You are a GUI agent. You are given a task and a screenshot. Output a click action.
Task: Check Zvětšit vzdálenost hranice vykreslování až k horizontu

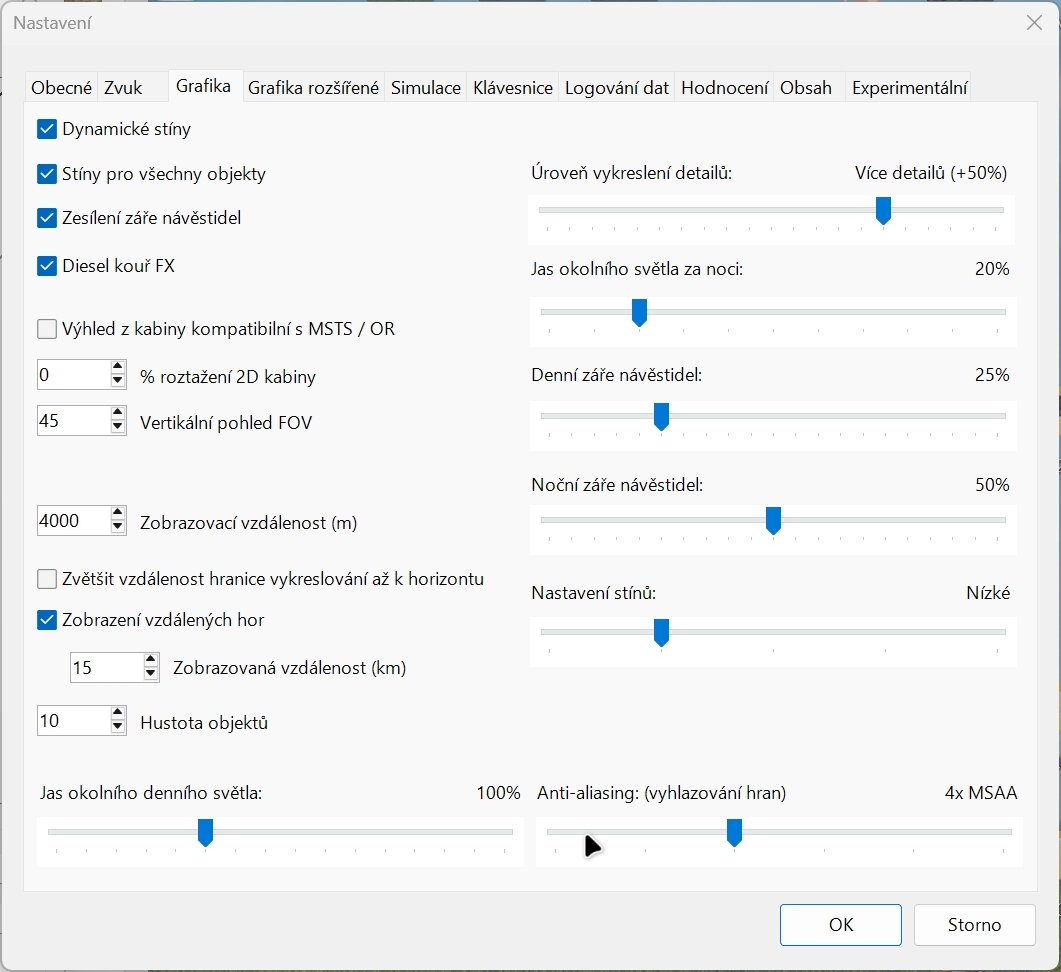(47, 579)
